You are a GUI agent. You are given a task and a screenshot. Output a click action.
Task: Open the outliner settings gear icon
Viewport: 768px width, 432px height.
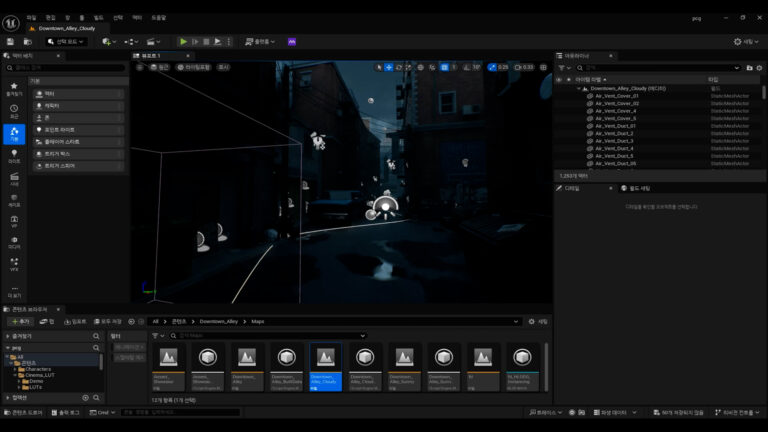pyautogui.click(x=761, y=67)
